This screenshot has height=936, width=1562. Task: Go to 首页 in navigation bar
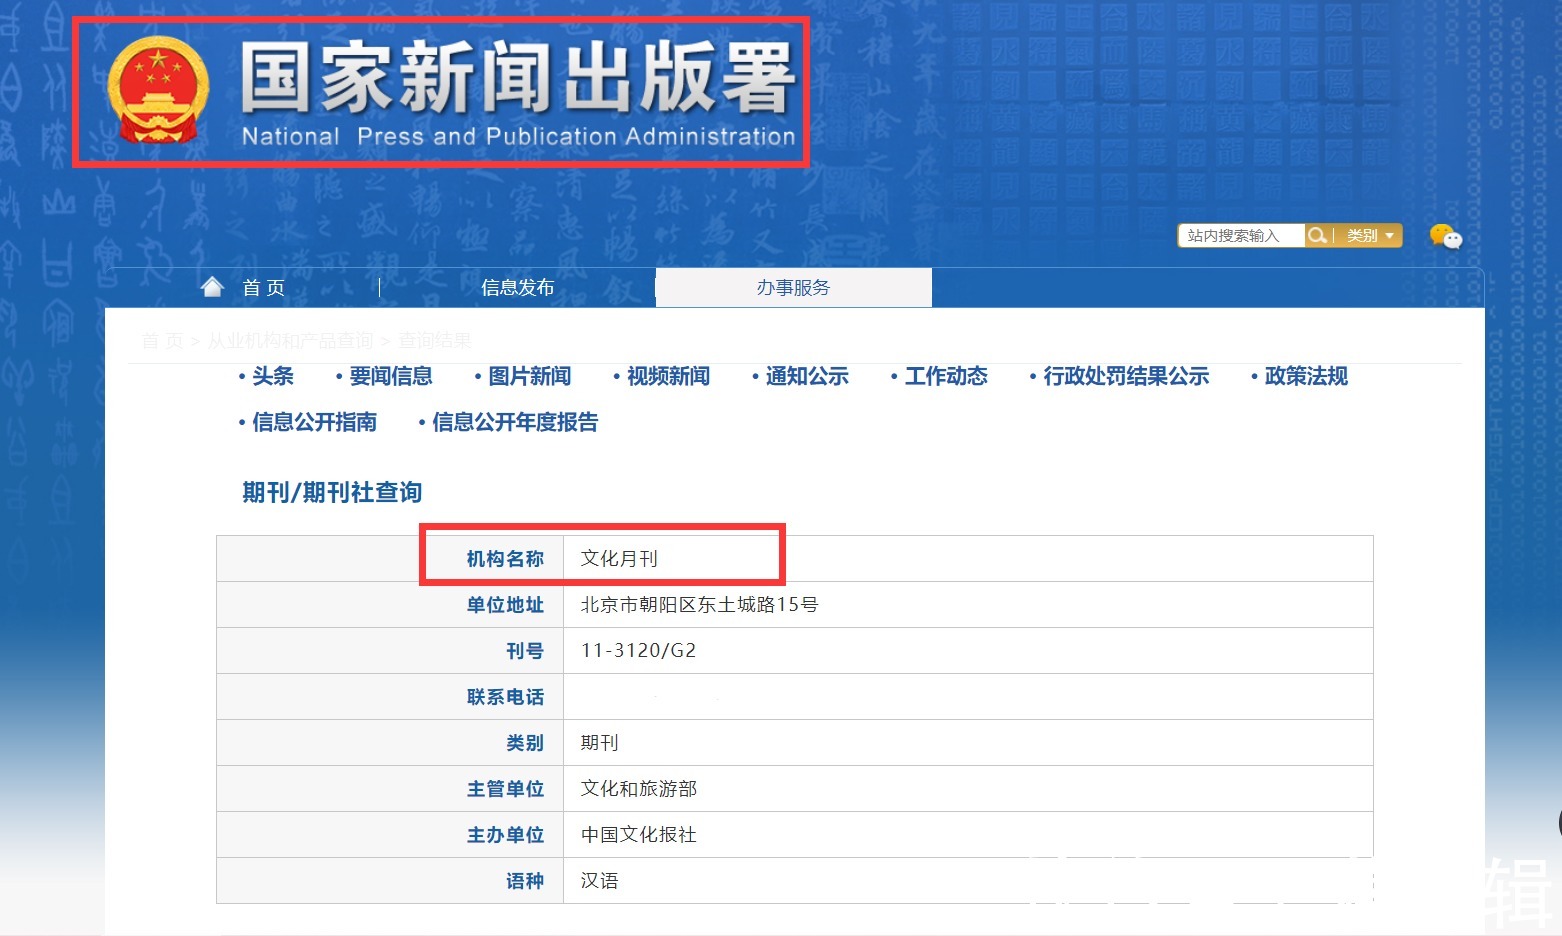[x=264, y=288]
